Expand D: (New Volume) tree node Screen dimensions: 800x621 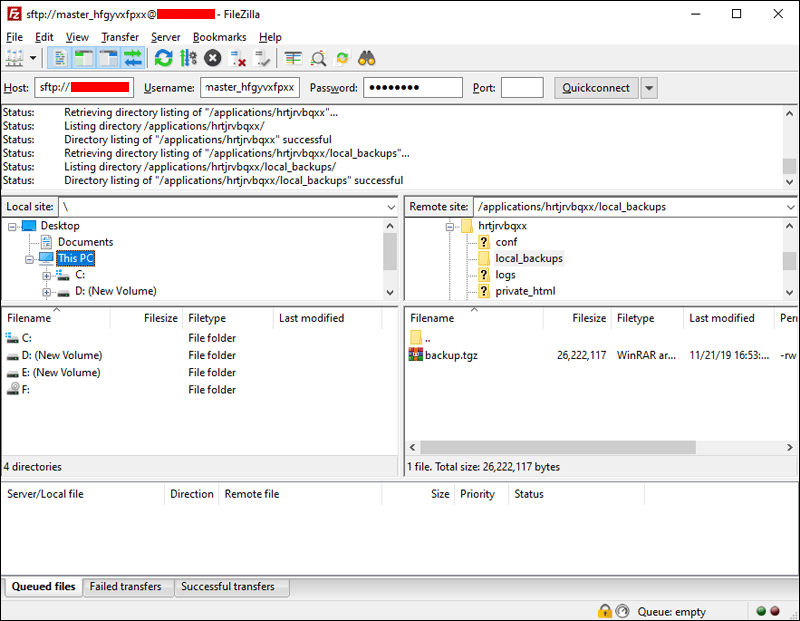click(46, 292)
